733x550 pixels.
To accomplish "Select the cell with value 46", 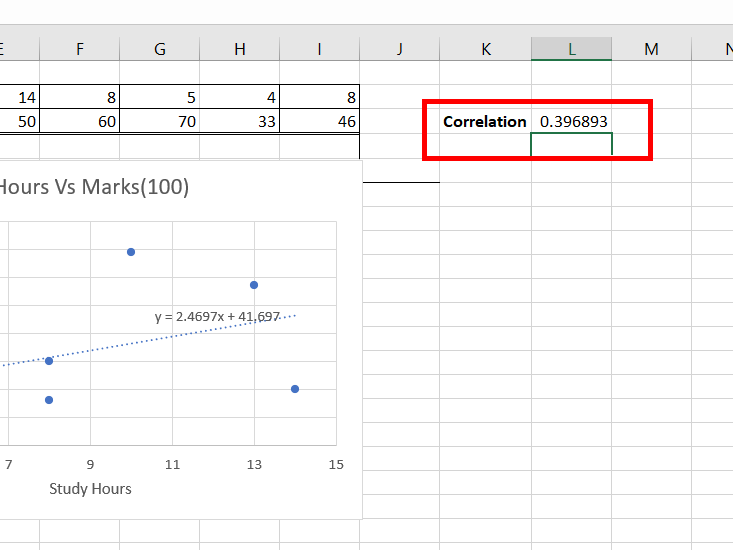I will [319, 121].
